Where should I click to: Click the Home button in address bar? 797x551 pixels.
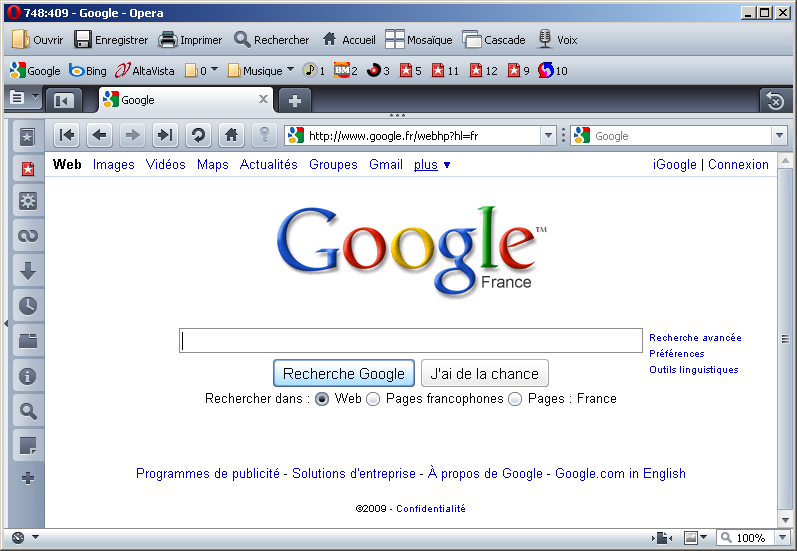(231, 135)
